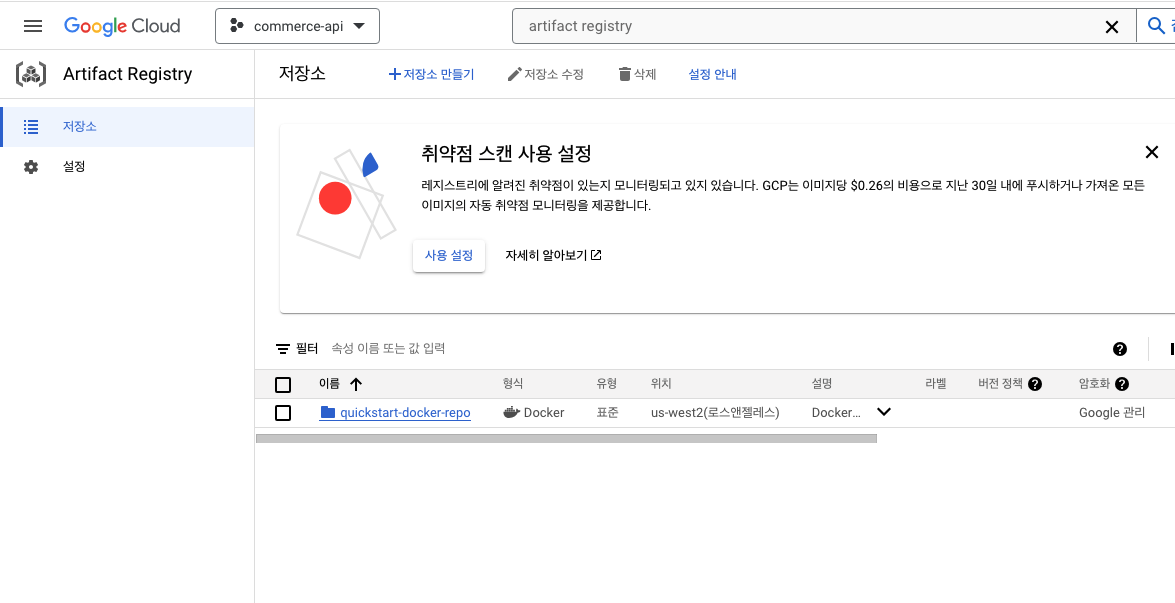Open the 자세히 알아보기 link
This screenshot has width=1175, height=603.
coord(553,255)
